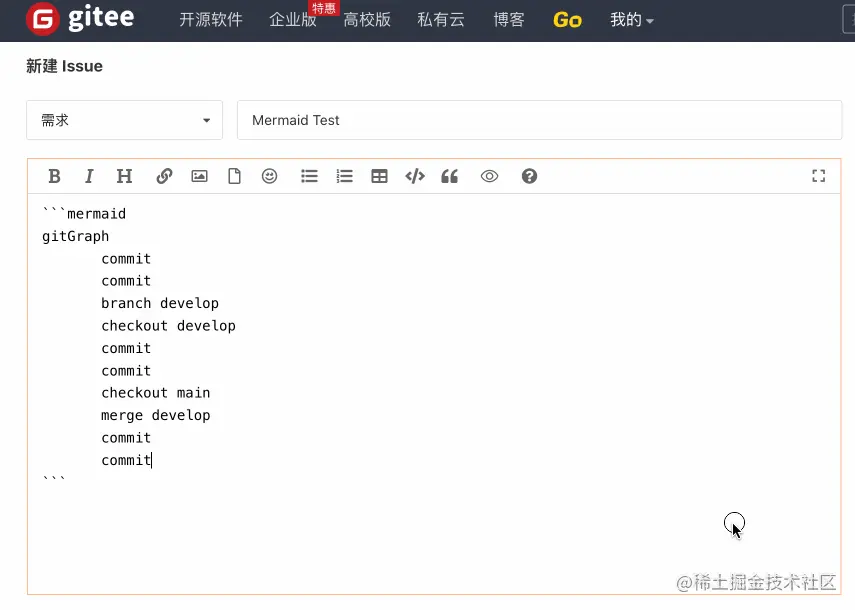855x610 pixels.
Task: Insert a hyperlink via link icon
Action: (x=164, y=176)
